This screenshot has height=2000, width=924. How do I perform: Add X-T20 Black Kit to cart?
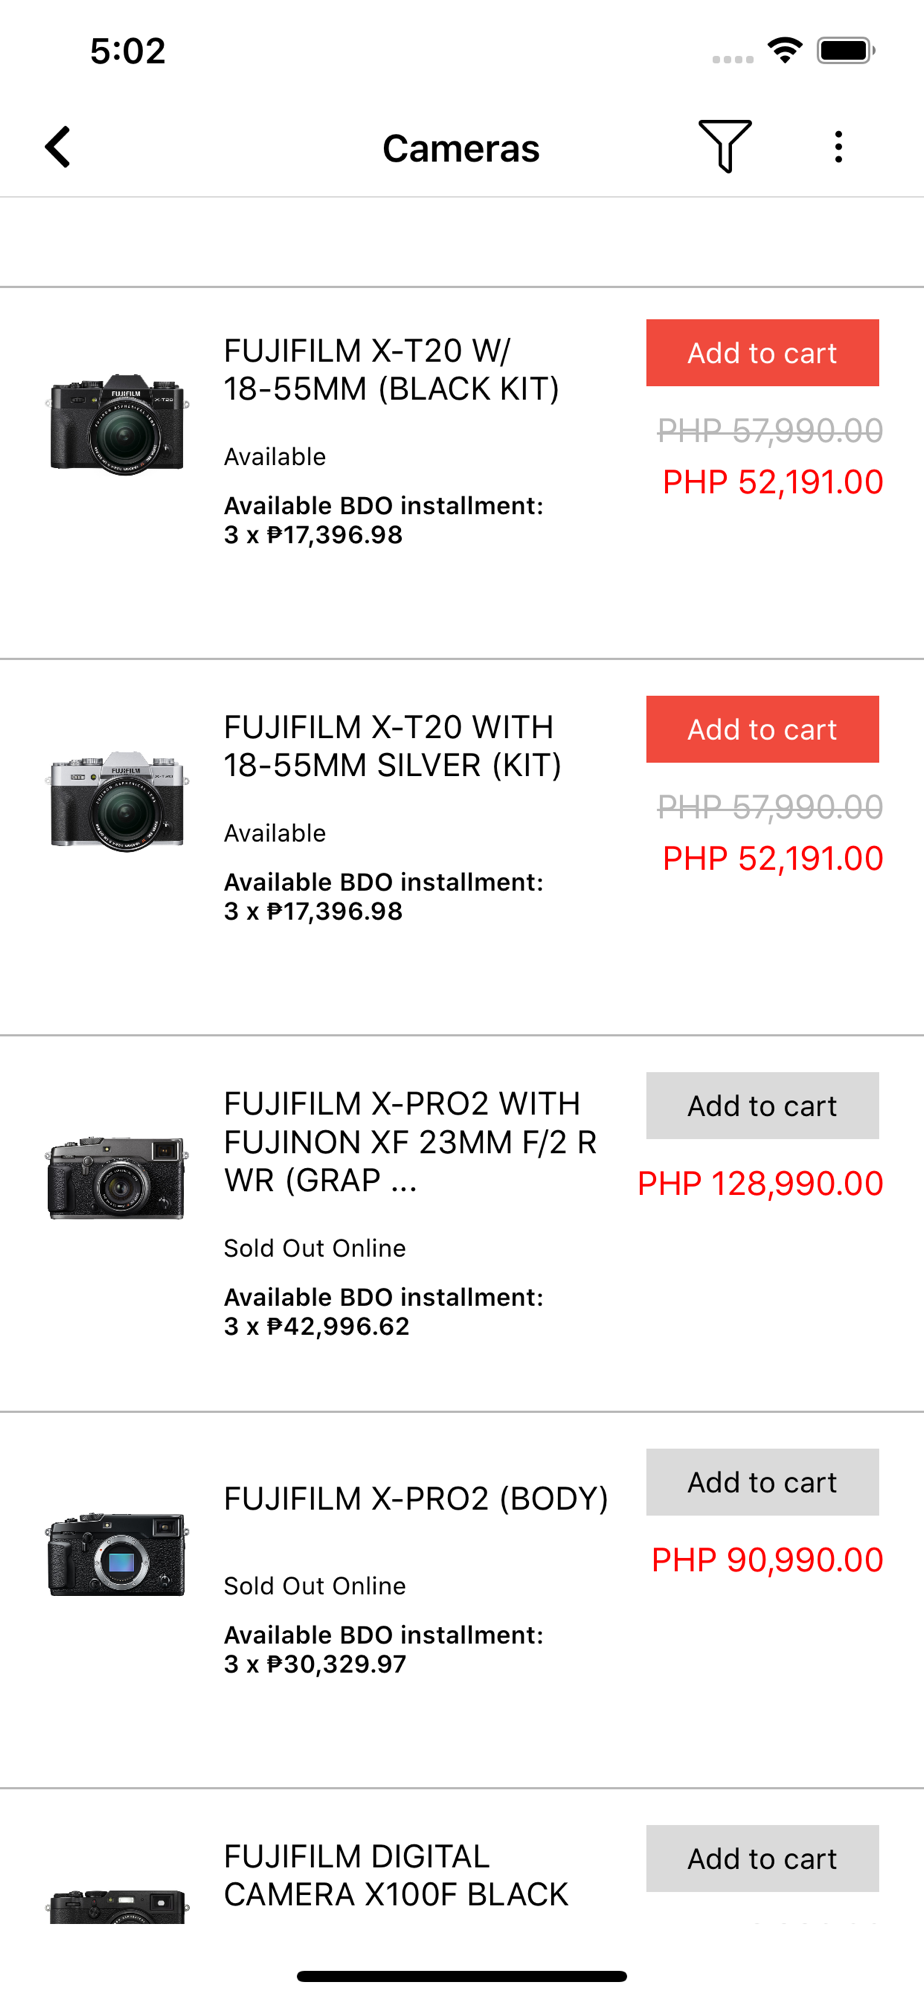(762, 353)
